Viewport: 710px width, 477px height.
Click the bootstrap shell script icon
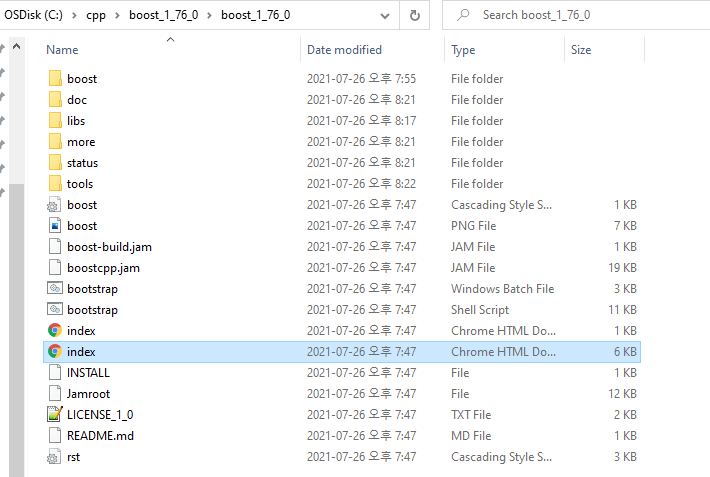click(55, 309)
